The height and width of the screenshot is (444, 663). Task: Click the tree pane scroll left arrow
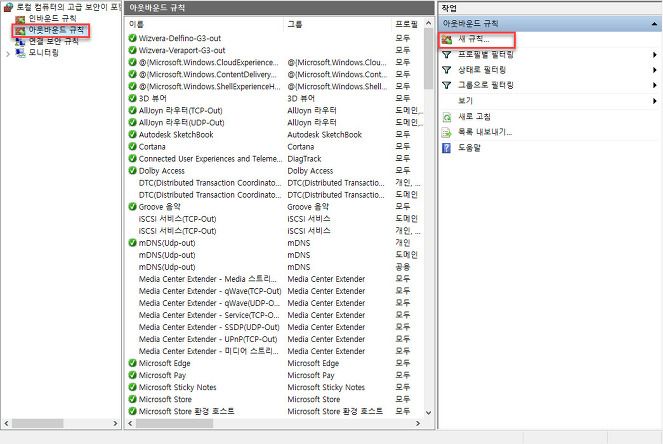(x=6, y=423)
